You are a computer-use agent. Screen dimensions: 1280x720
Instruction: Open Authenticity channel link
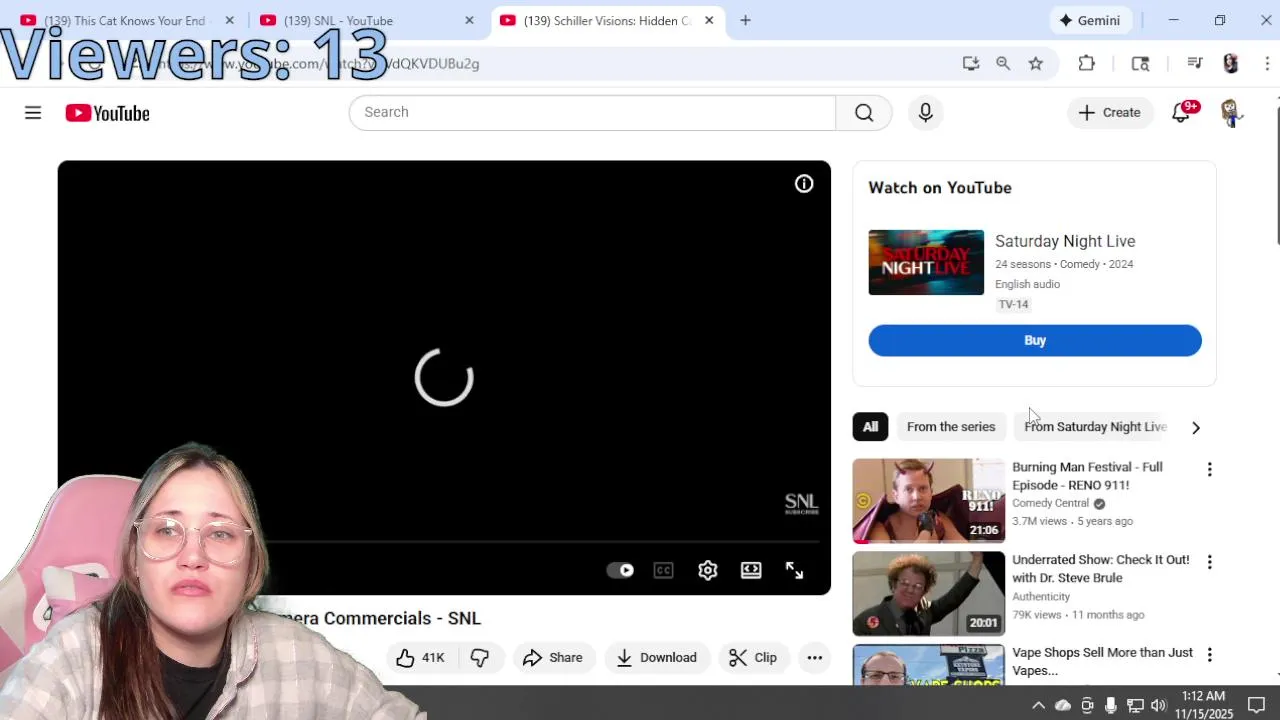pyautogui.click(x=1041, y=596)
